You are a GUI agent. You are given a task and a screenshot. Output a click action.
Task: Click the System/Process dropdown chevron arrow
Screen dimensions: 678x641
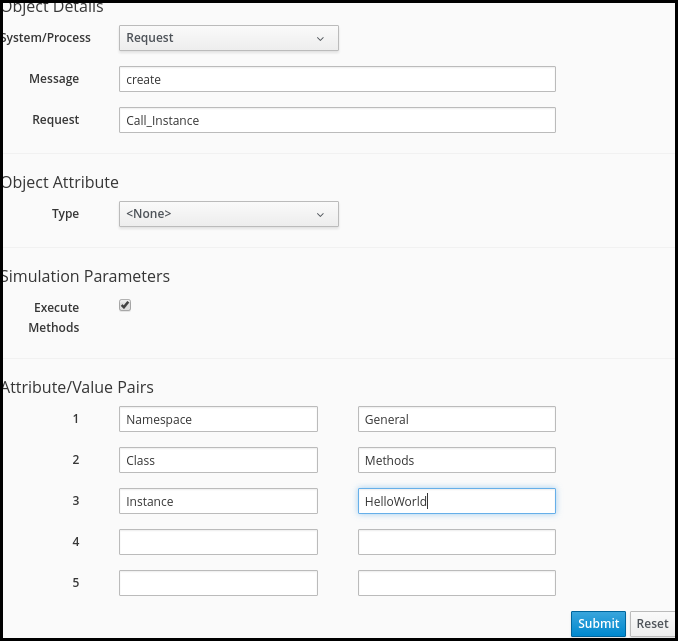click(320, 39)
